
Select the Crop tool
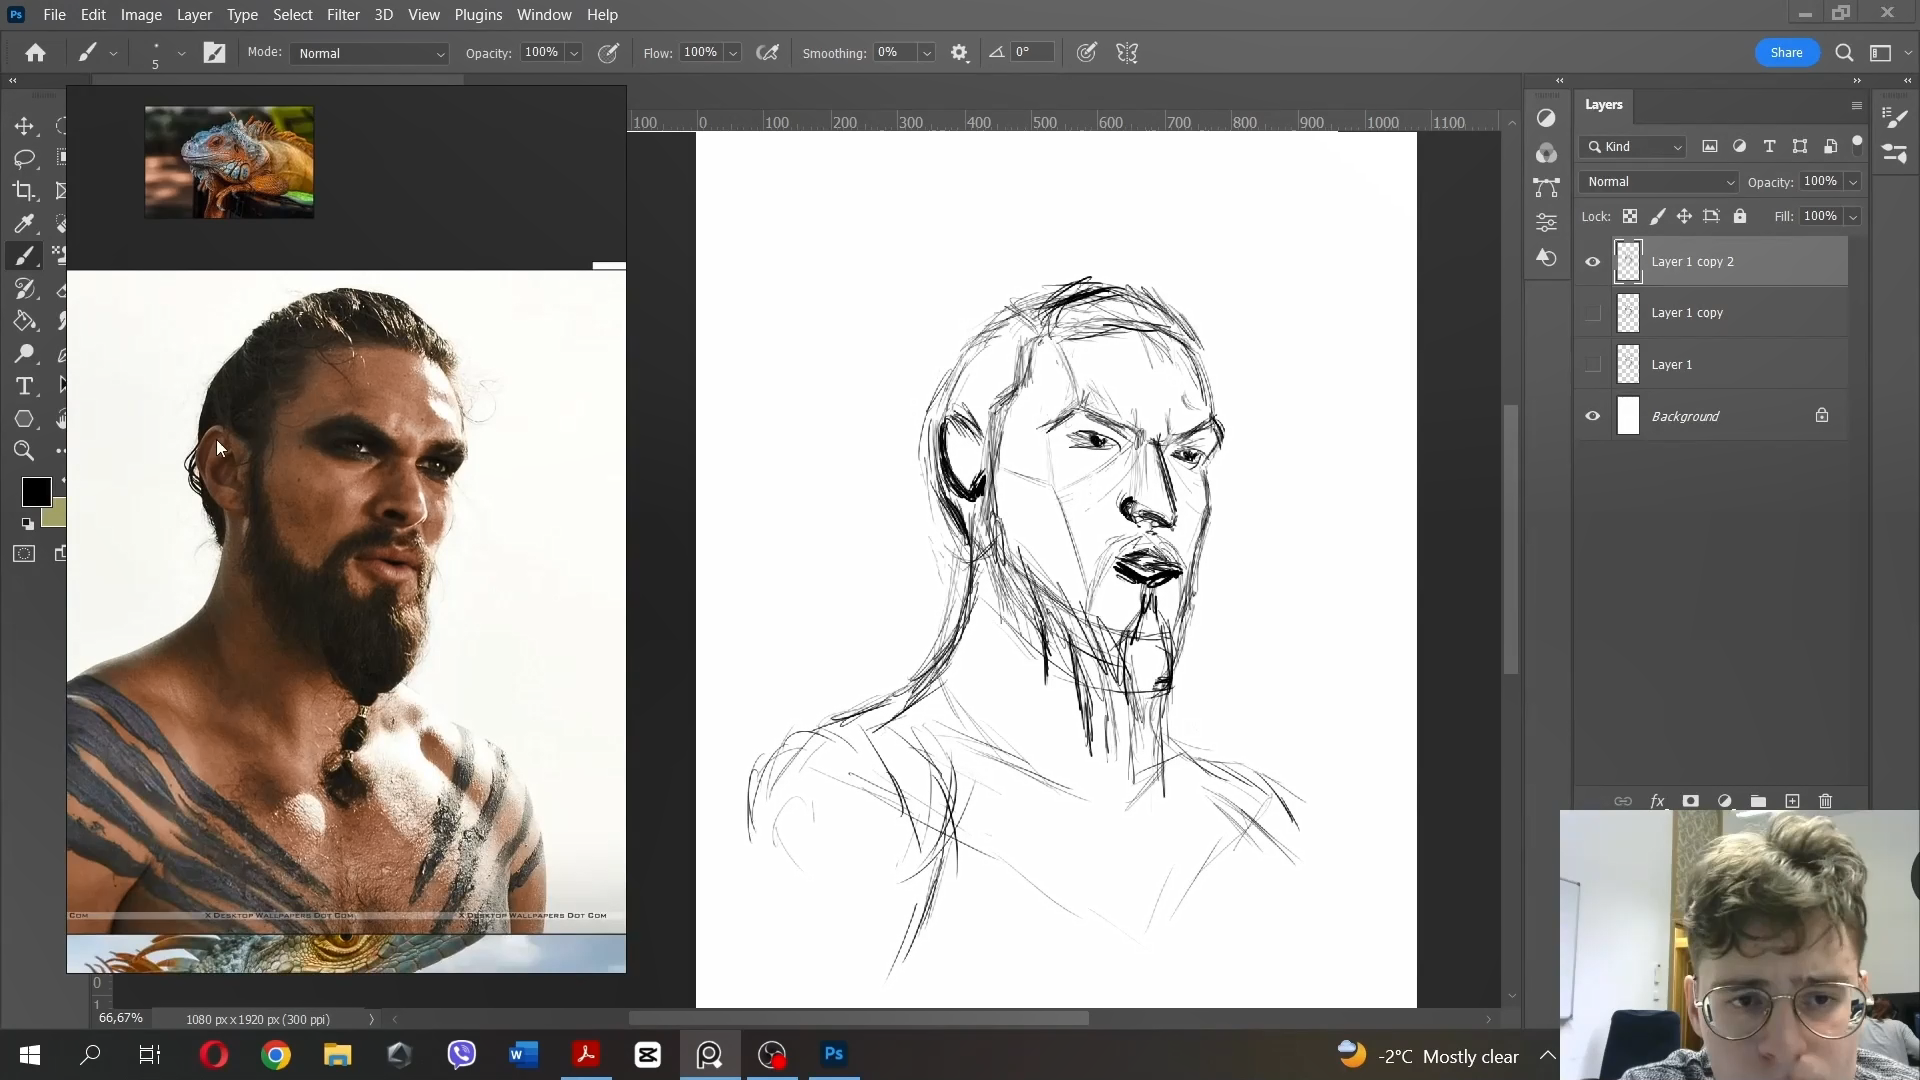[24, 190]
